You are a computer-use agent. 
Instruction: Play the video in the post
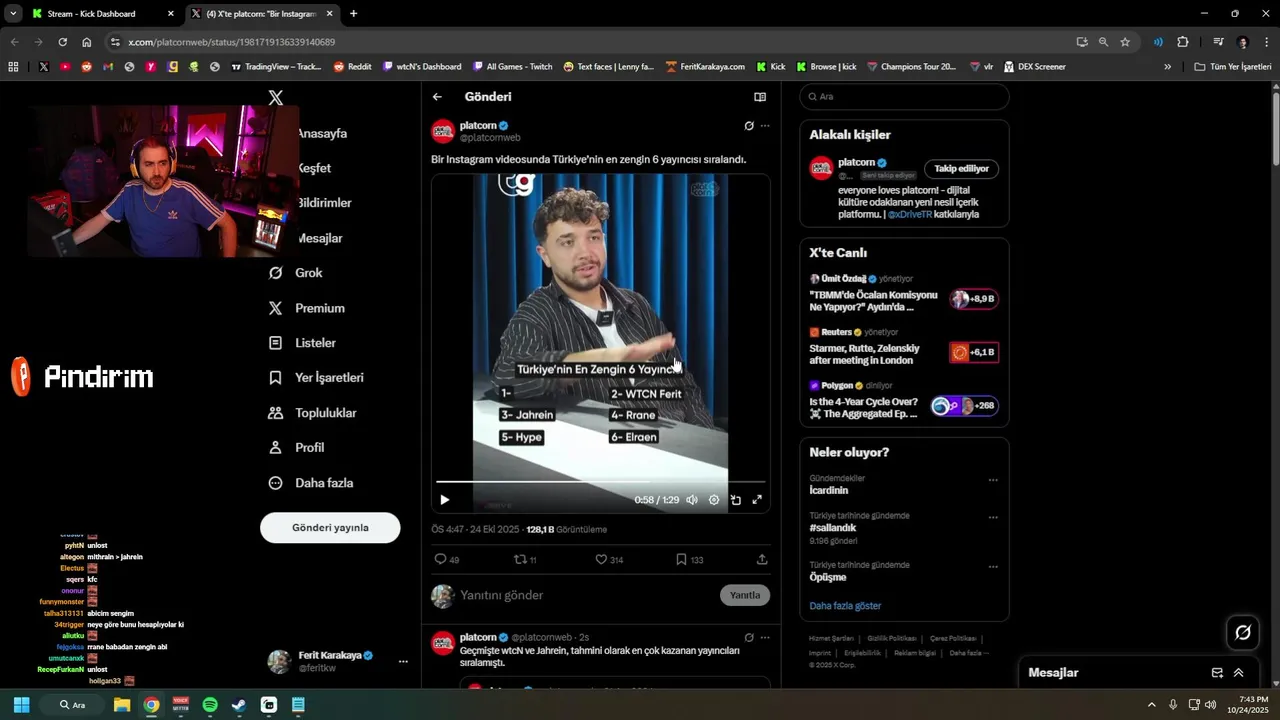point(445,500)
